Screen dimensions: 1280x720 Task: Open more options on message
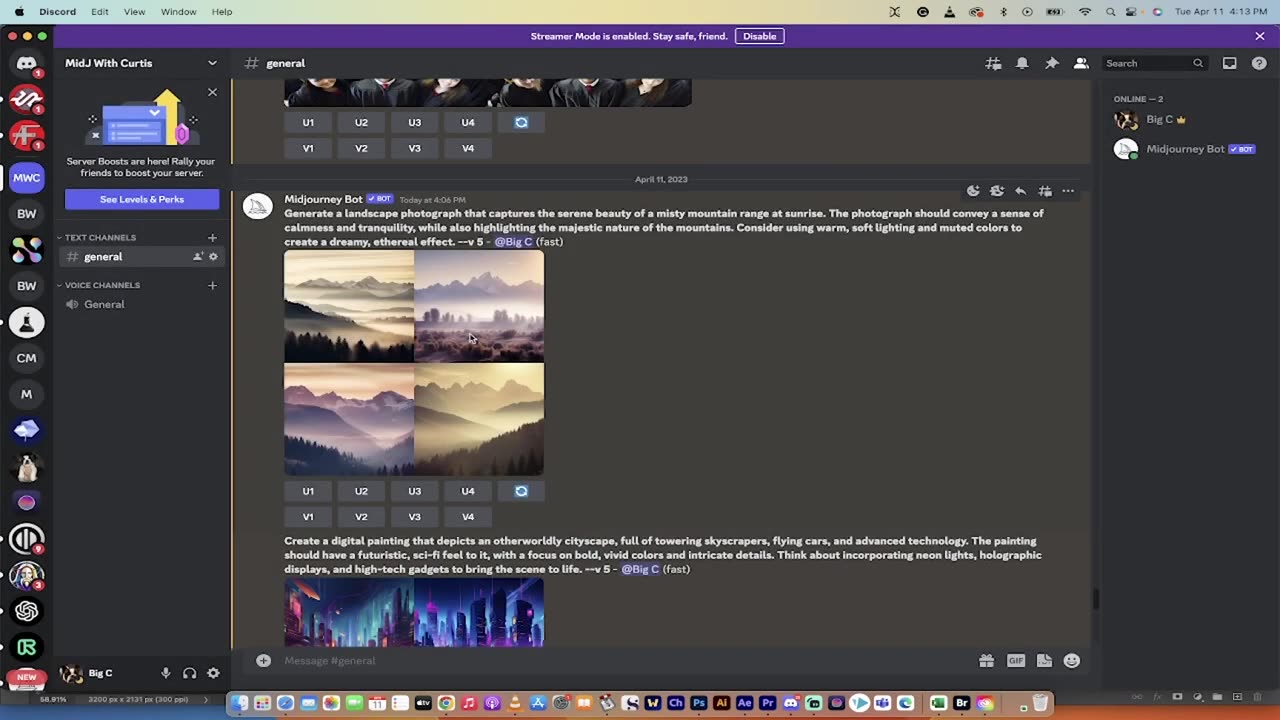click(x=1068, y=191)
